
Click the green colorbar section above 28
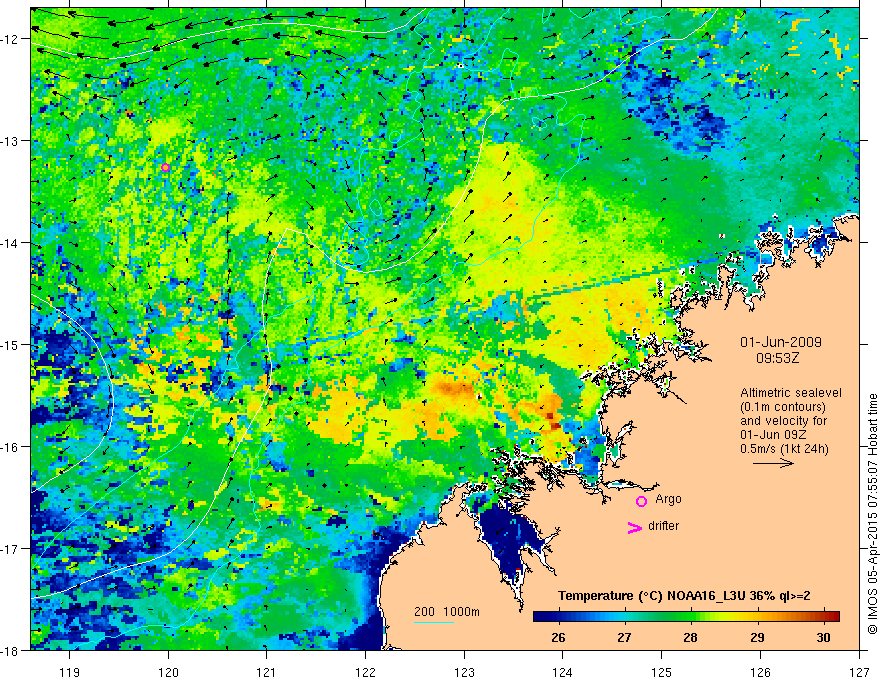click(x=690, y=616)
